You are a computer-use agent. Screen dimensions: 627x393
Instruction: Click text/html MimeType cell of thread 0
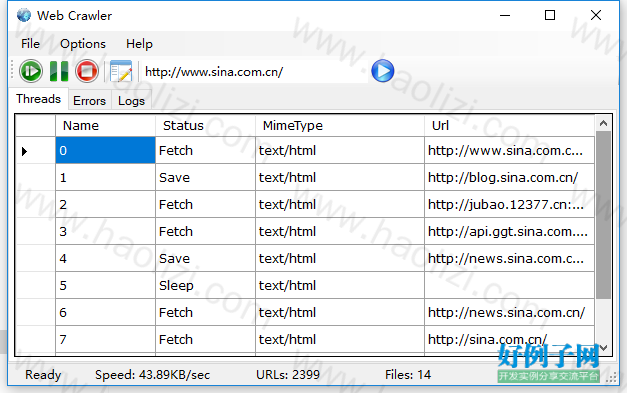click(x=339, y=150)
